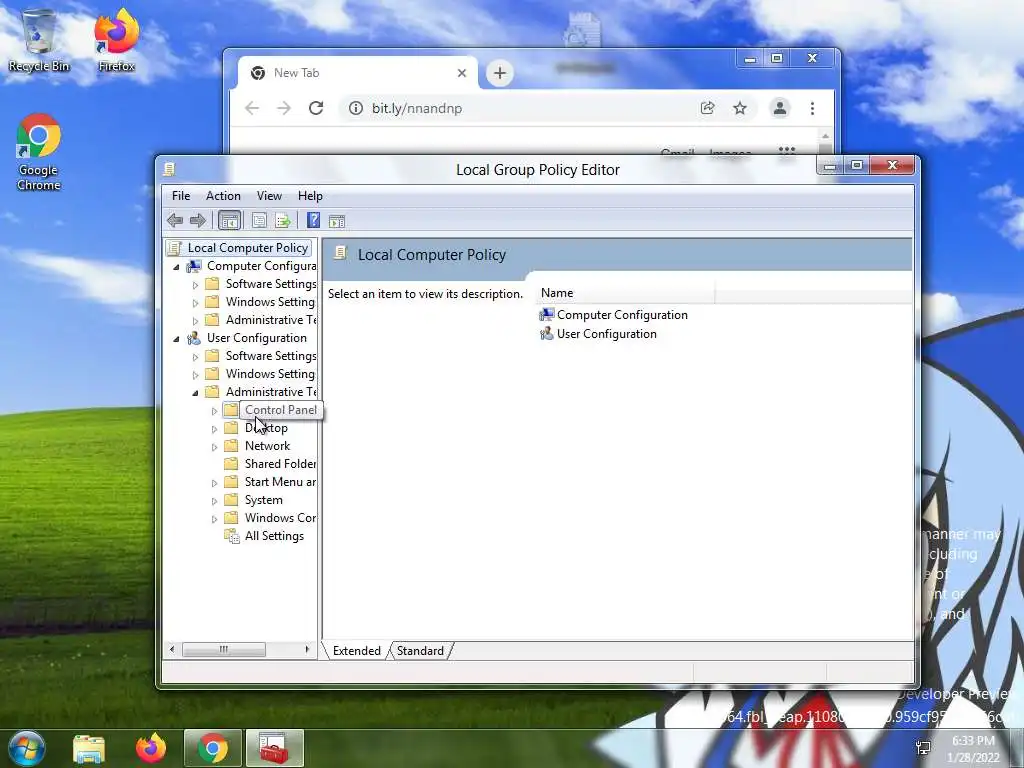Go back in the Chrome window
The image size is (1024, 768).
pyautogui.click(x=252, y=108)
